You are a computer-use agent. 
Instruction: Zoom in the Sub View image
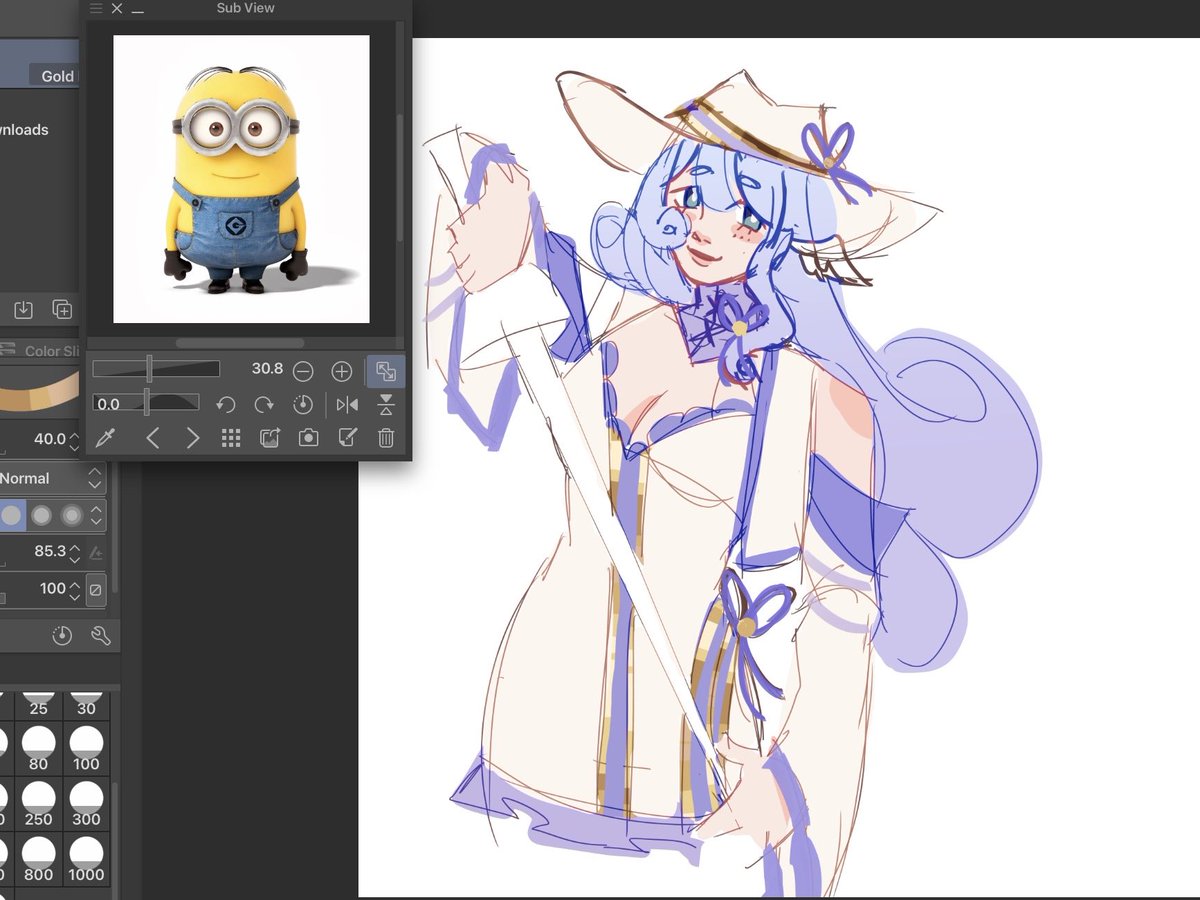342,371
